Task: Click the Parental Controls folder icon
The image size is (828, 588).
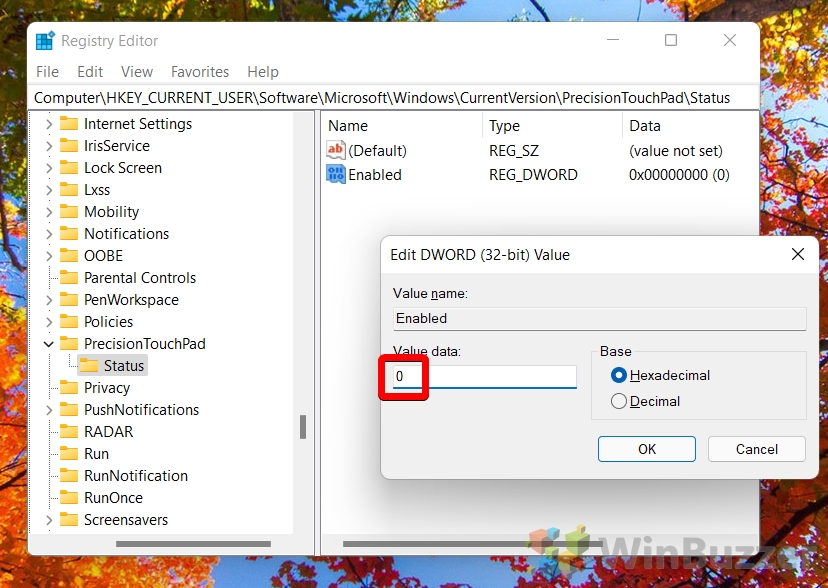Action: pyautogui.click(x=69, y=278)
